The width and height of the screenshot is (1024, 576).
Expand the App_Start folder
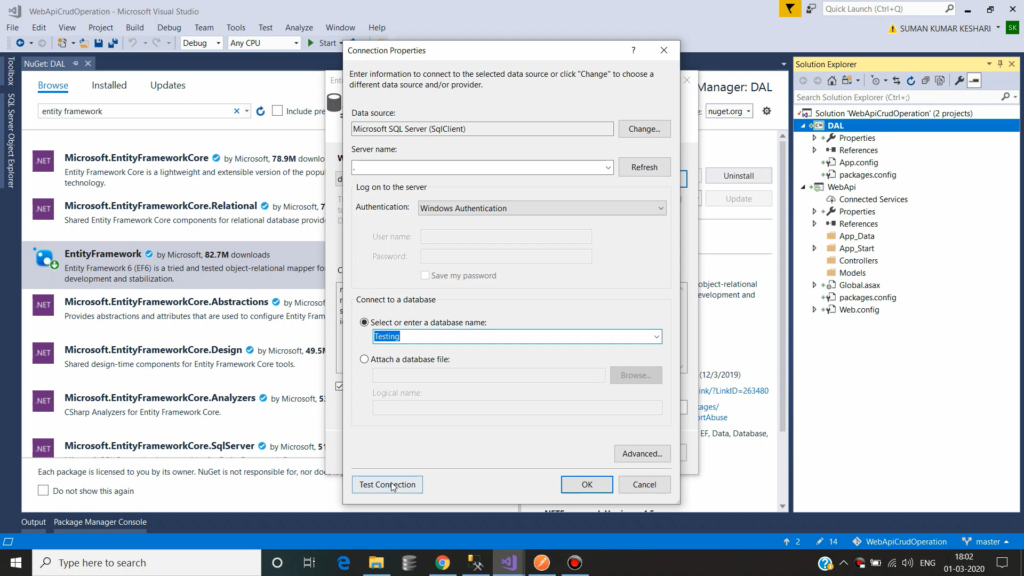[814, 248]
